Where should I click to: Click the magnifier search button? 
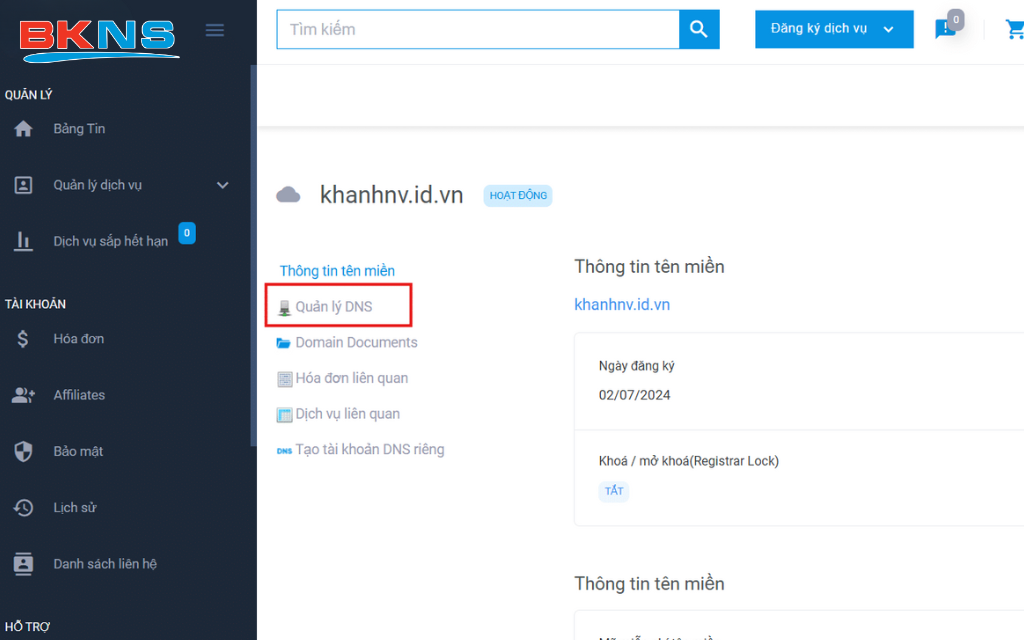[699, 29]
